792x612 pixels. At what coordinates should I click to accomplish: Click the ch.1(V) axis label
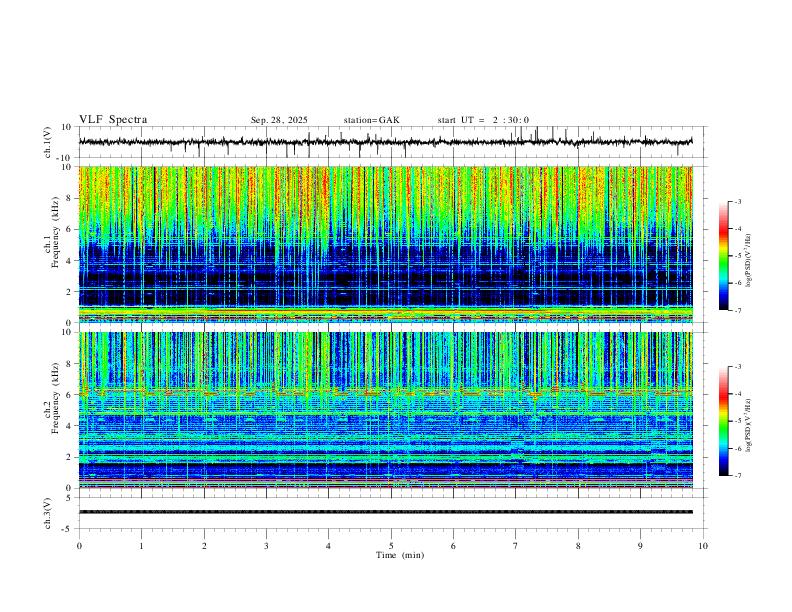coord(46,142)
